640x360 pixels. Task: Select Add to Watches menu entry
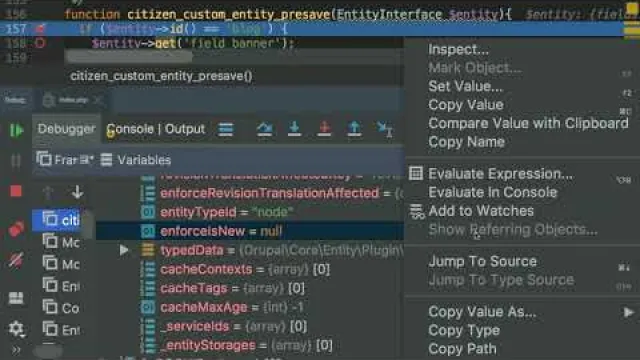coord(481,211)
